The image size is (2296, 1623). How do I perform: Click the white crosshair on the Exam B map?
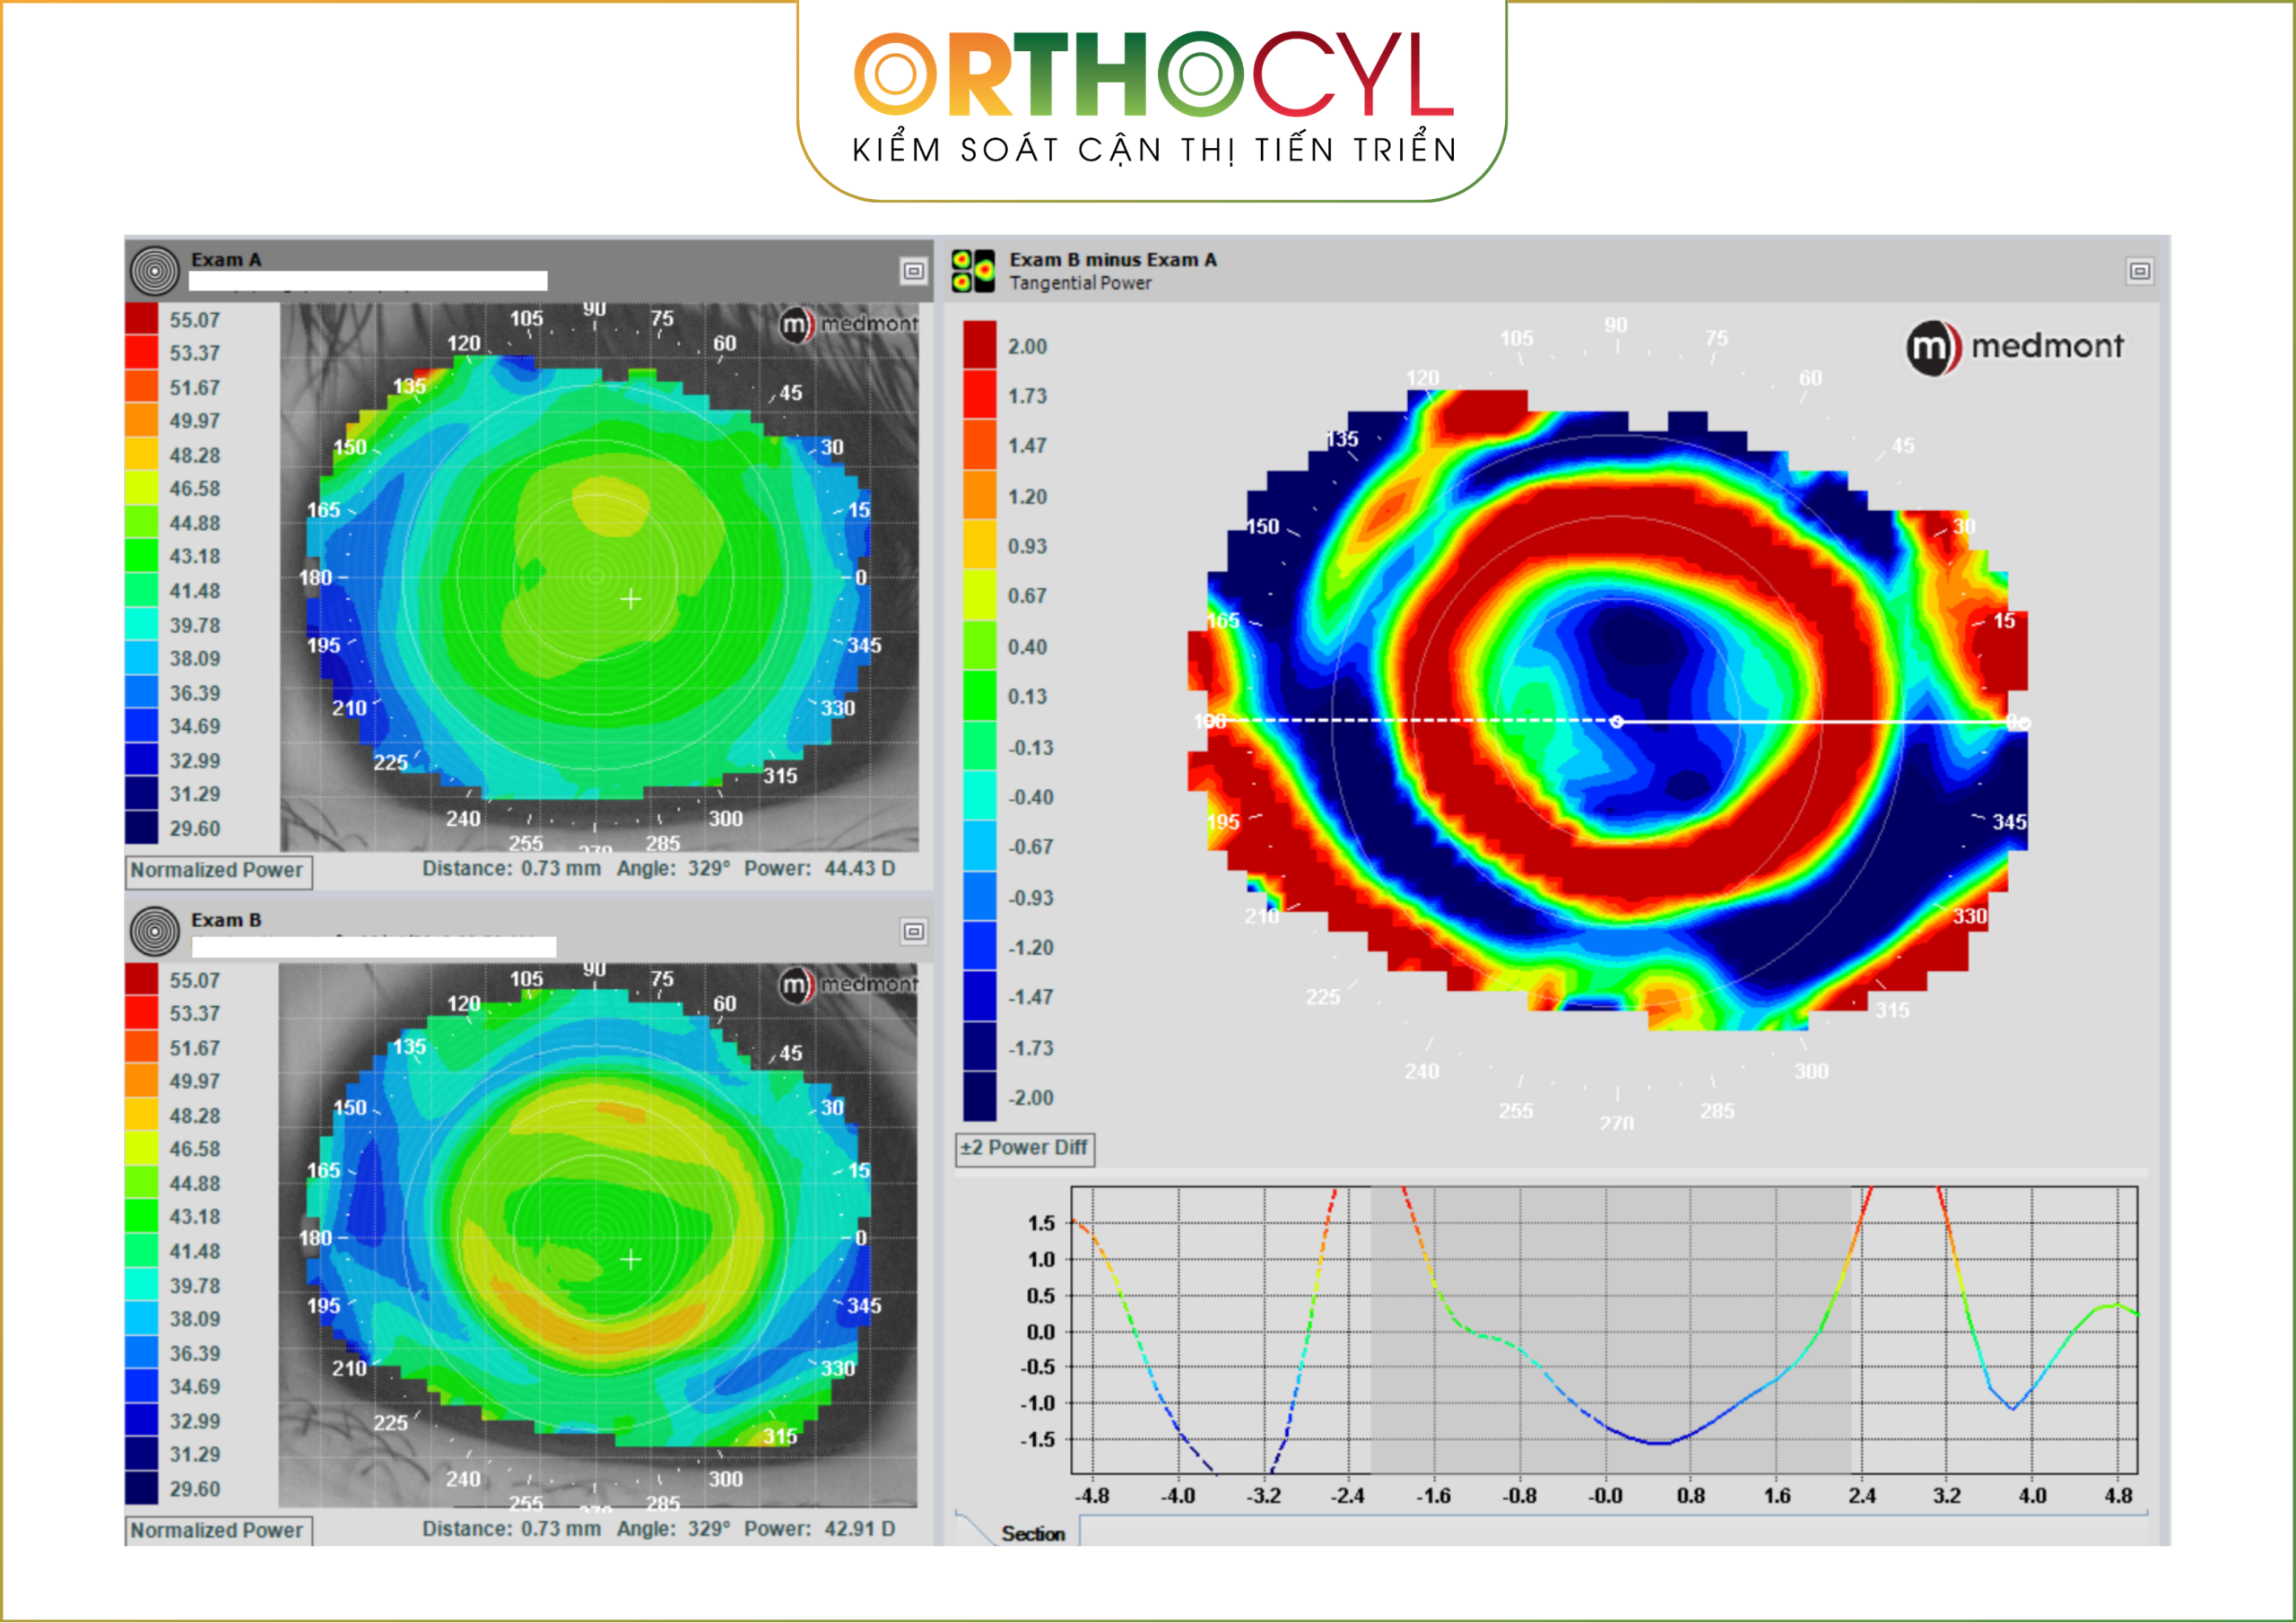[631, 1259]
